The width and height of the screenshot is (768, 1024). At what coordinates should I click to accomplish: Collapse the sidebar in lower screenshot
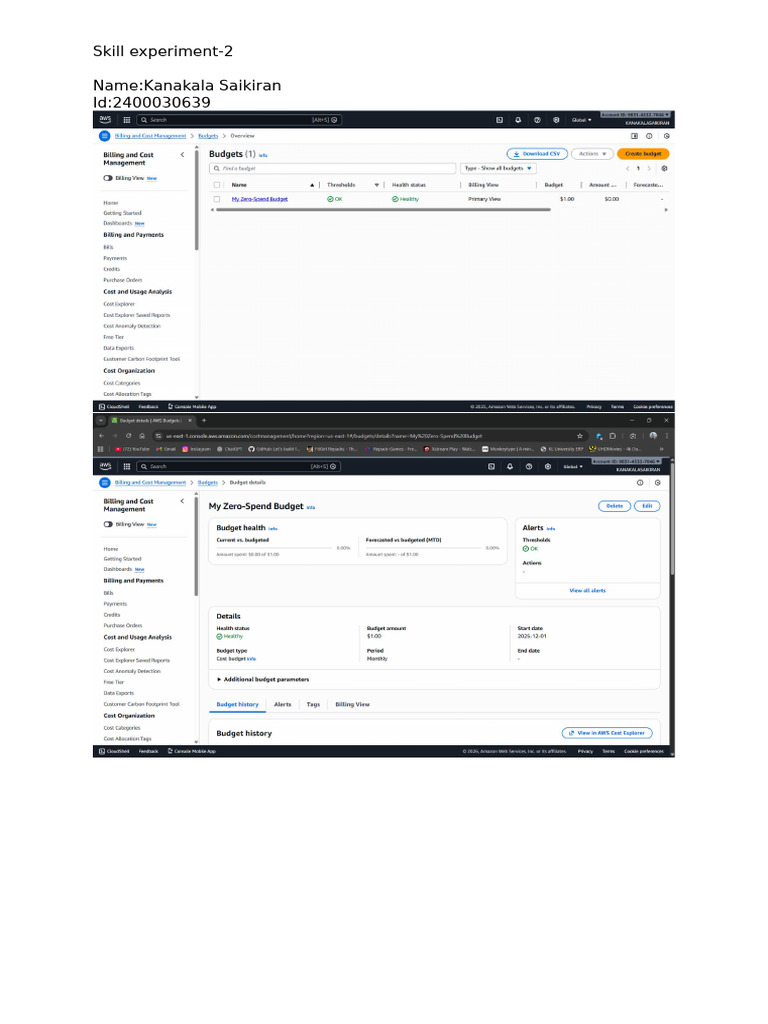182,501
